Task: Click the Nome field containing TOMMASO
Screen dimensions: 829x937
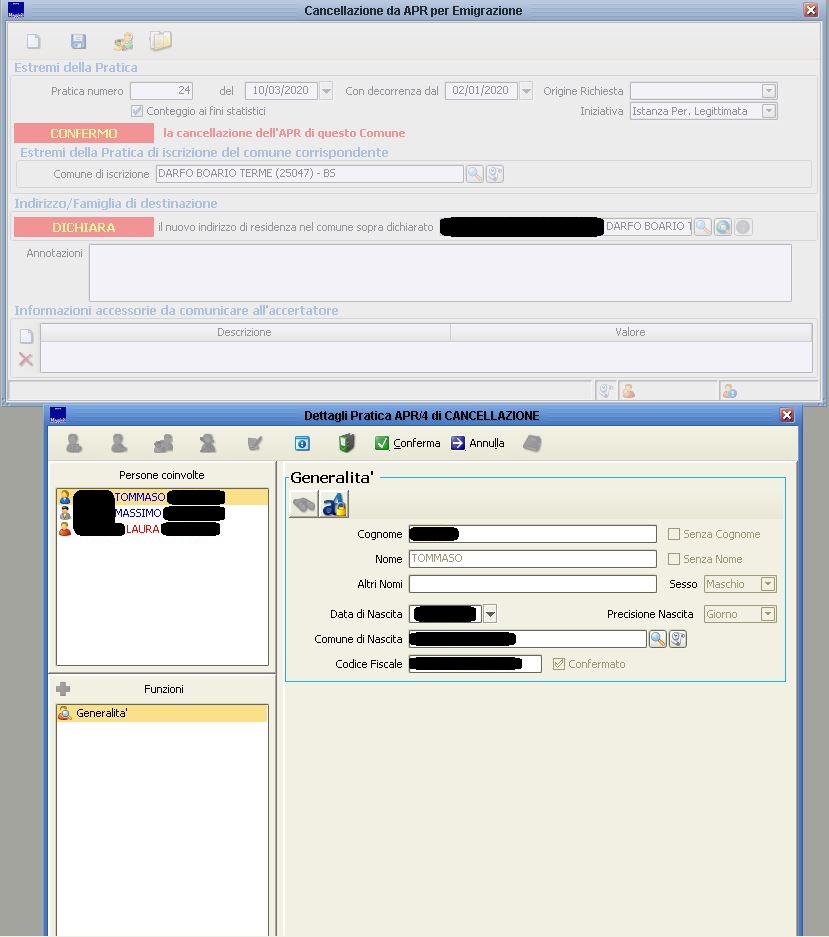Action: point(533,559)
